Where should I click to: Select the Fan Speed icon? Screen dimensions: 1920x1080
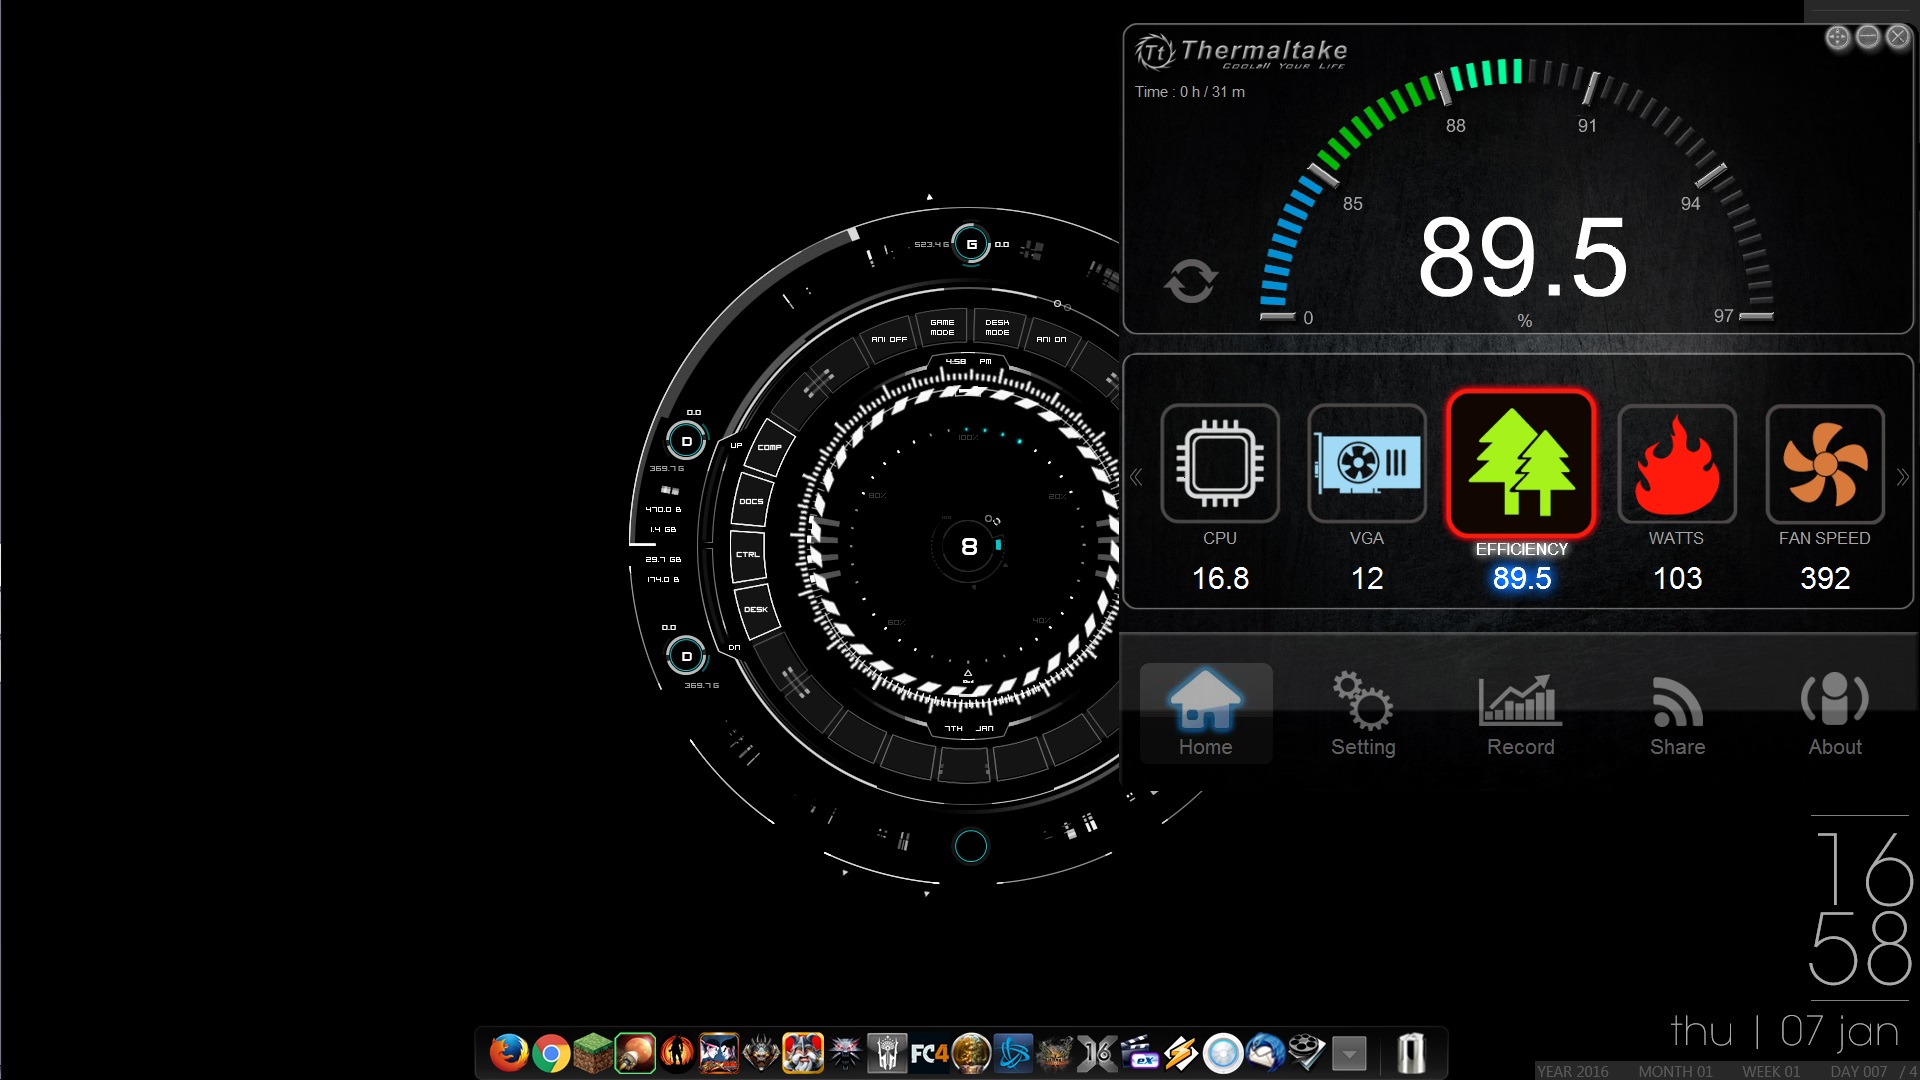[1824, 464]
